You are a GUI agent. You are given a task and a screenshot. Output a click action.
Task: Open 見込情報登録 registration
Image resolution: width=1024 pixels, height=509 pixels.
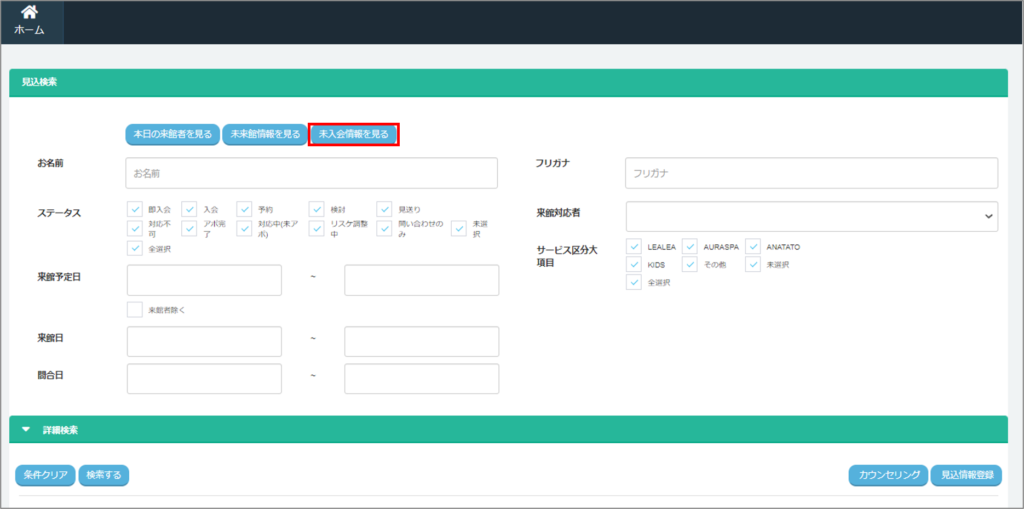tap(966, 475)
